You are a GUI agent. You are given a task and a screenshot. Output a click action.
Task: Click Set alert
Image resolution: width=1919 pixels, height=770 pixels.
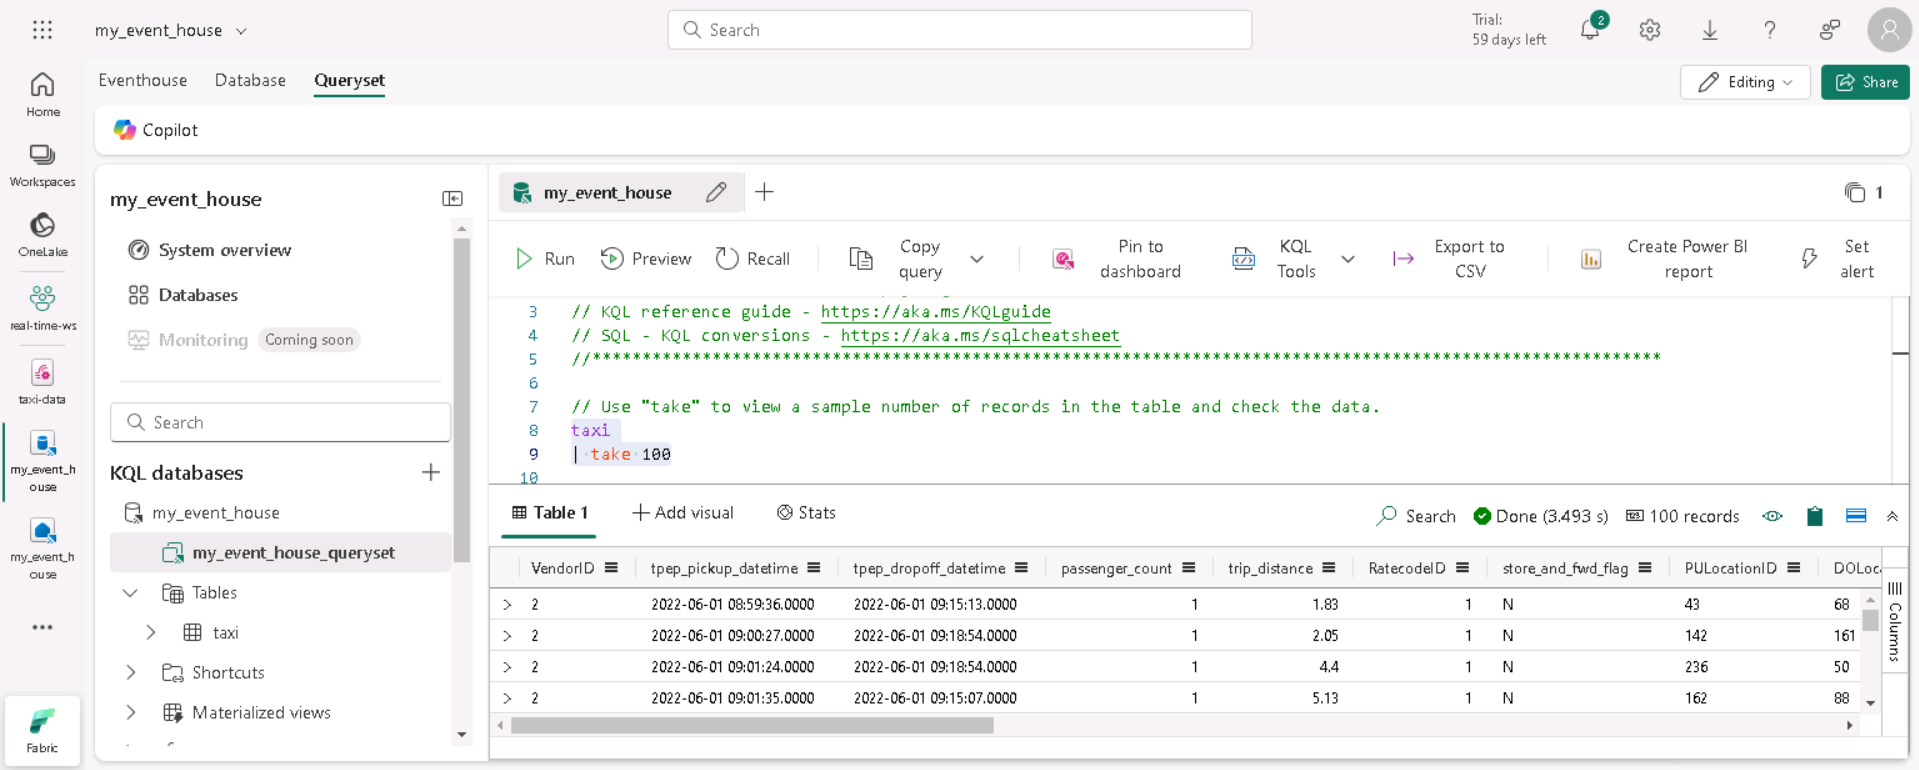[x=1838, y=259]
